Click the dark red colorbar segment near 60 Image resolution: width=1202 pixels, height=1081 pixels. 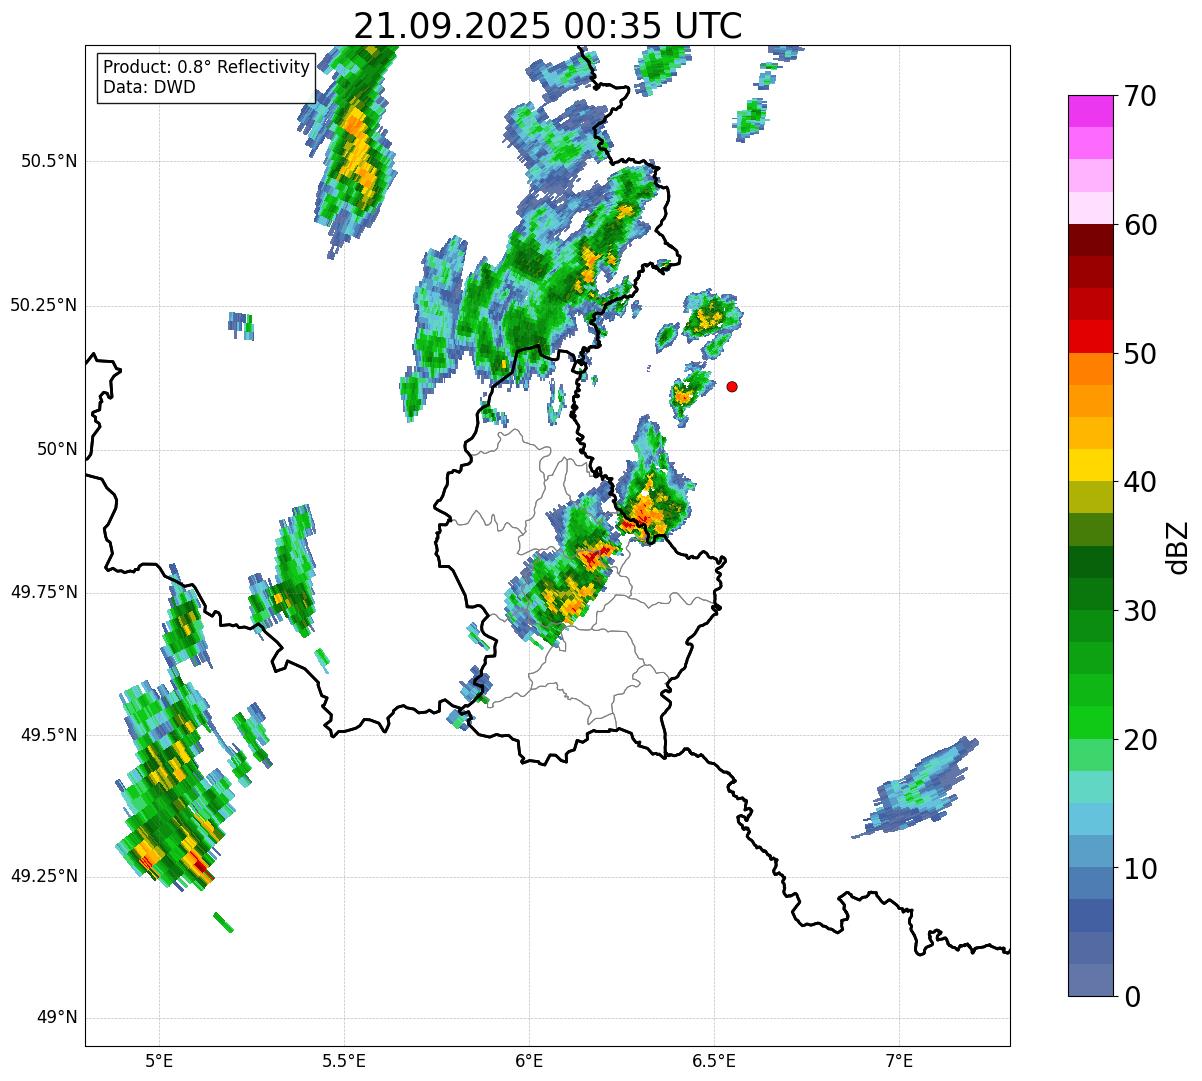1090,240
